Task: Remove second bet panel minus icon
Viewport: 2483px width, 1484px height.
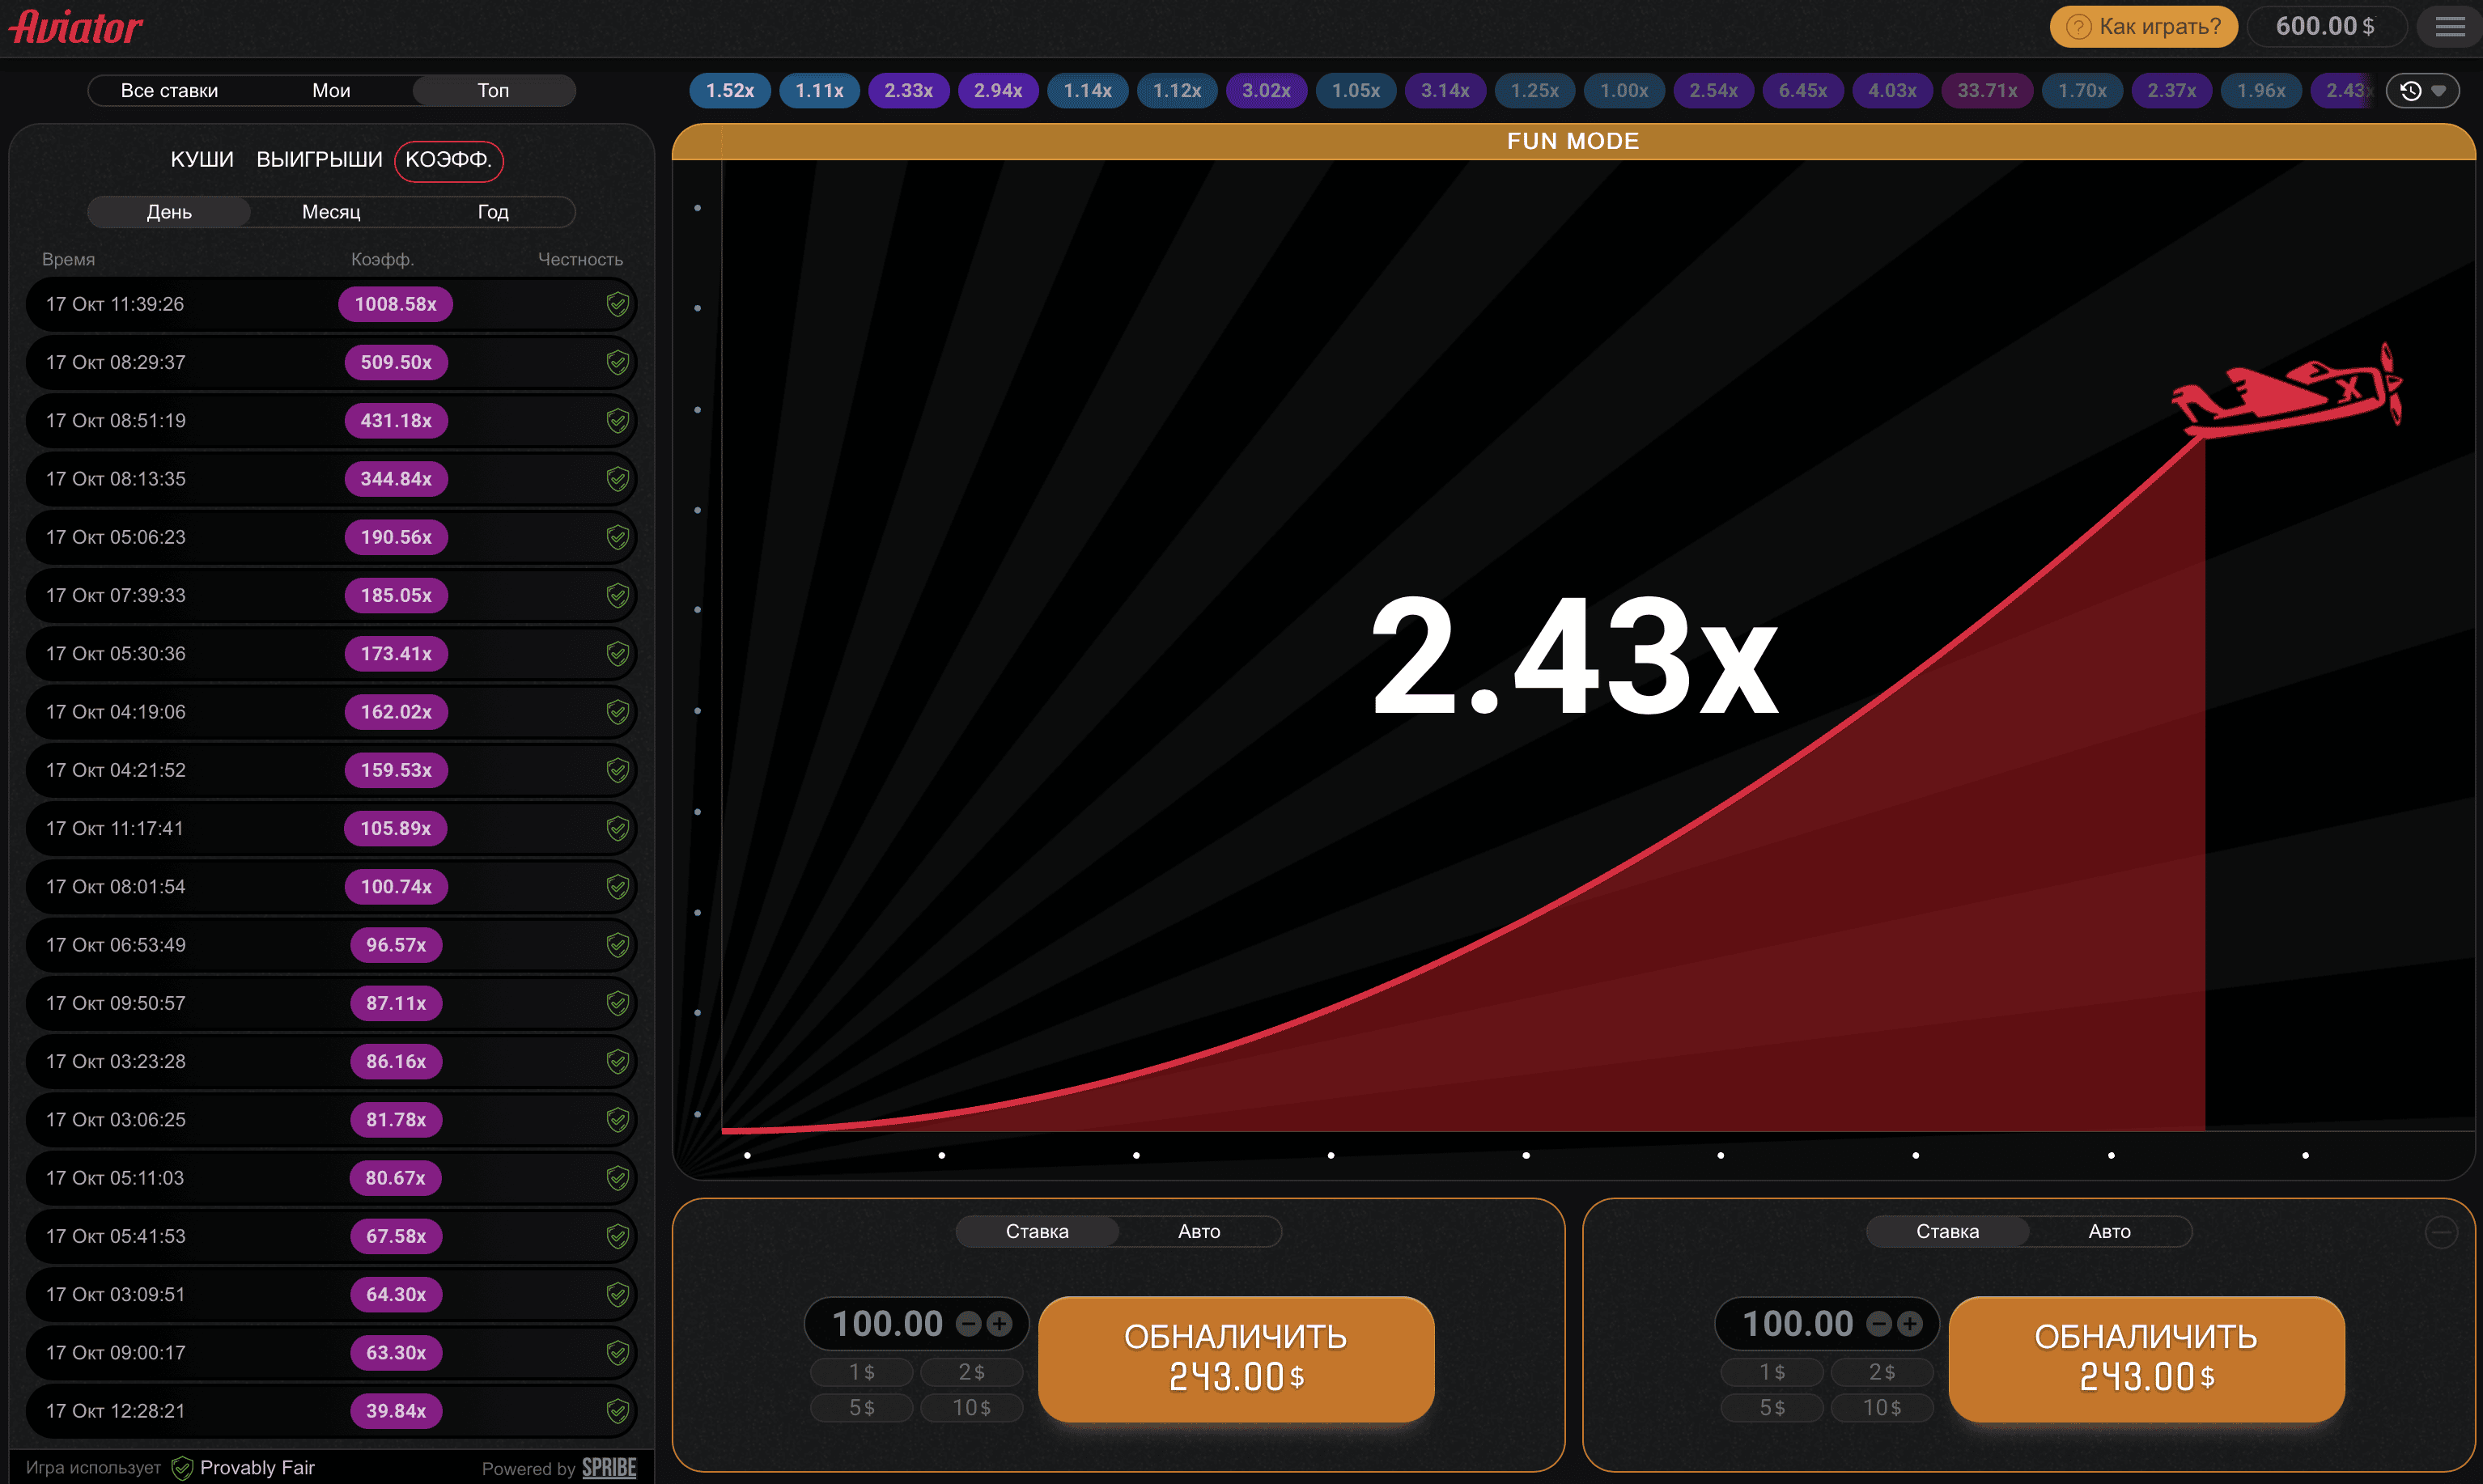Action: 2441,1232
